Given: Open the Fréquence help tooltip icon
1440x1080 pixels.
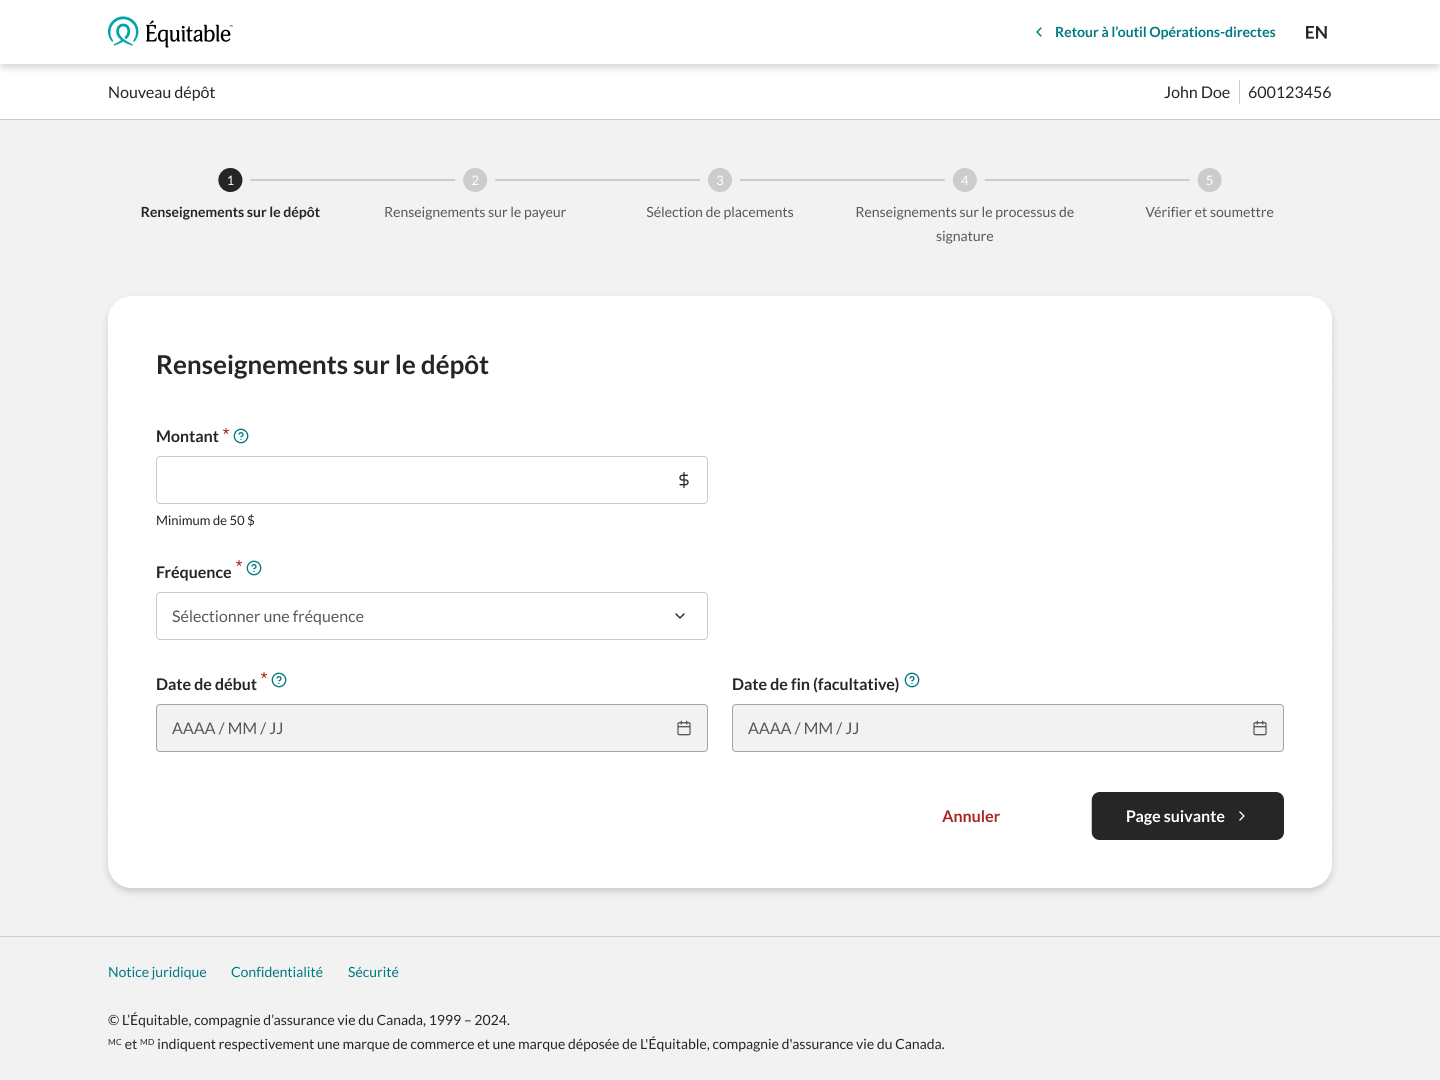Looking at the screenshot, I should (254, 568).
